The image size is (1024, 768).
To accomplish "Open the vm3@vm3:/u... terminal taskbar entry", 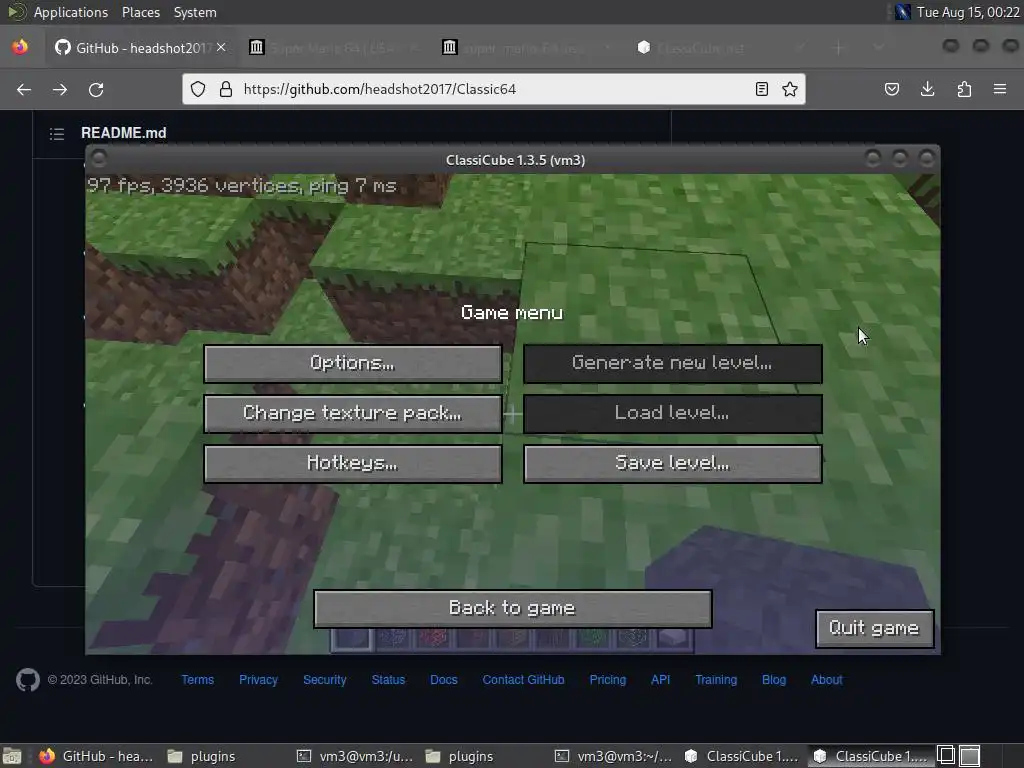I will (x=356, y=756).
